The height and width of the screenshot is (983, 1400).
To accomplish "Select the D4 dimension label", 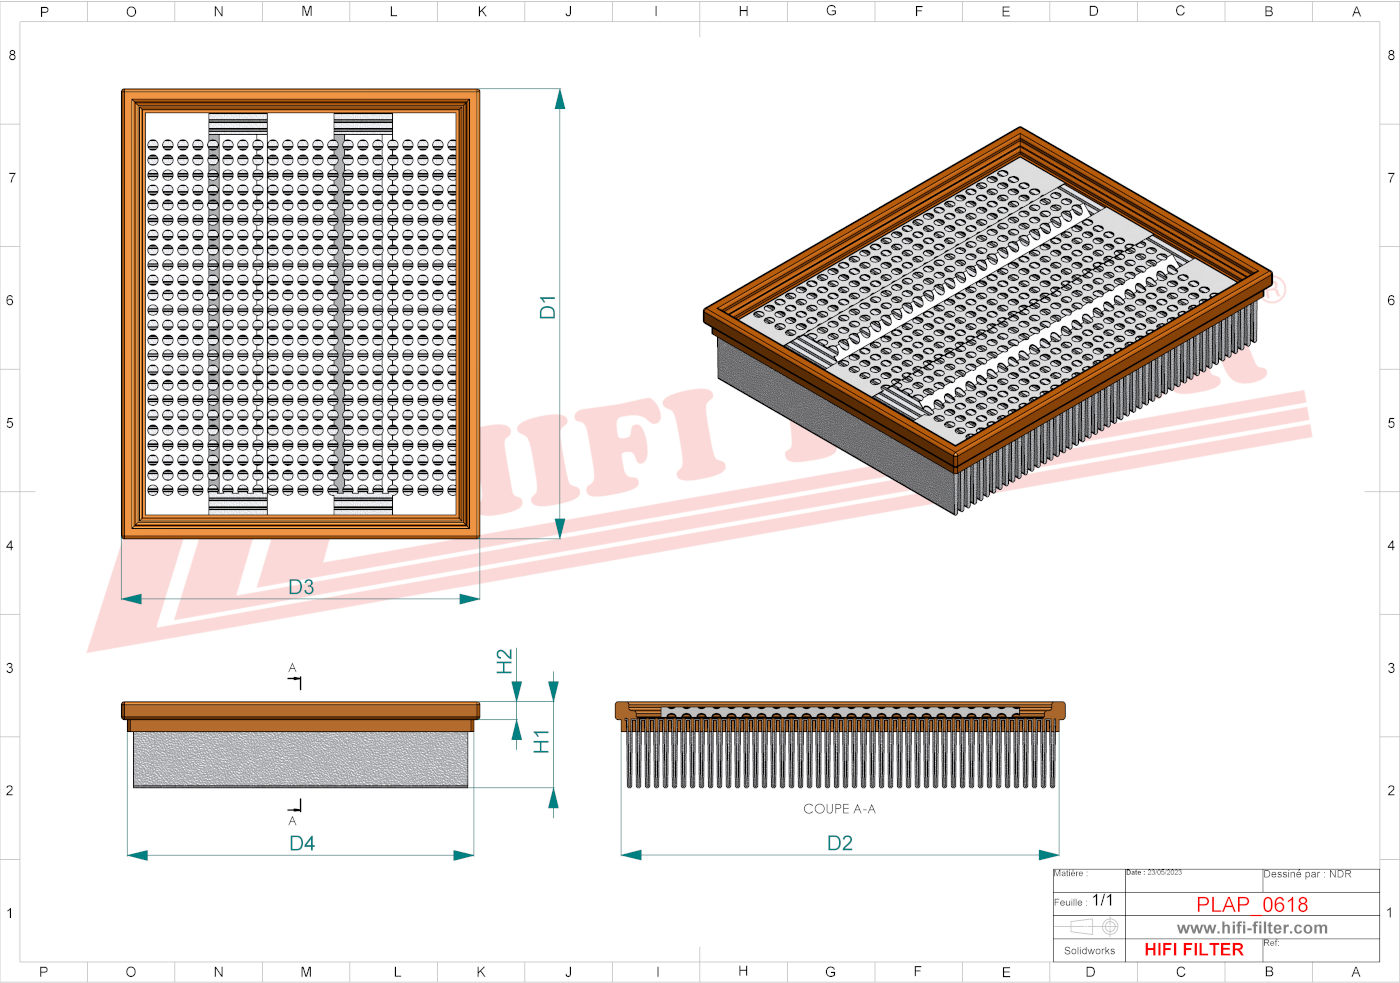I will [x=302, y=843].
